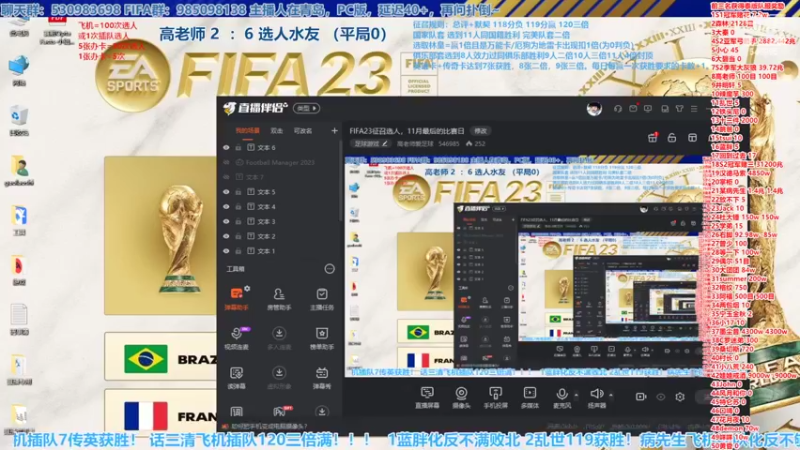Hide the 文本 4 layer
The image size is (800, 450).
tap(226, 207)
